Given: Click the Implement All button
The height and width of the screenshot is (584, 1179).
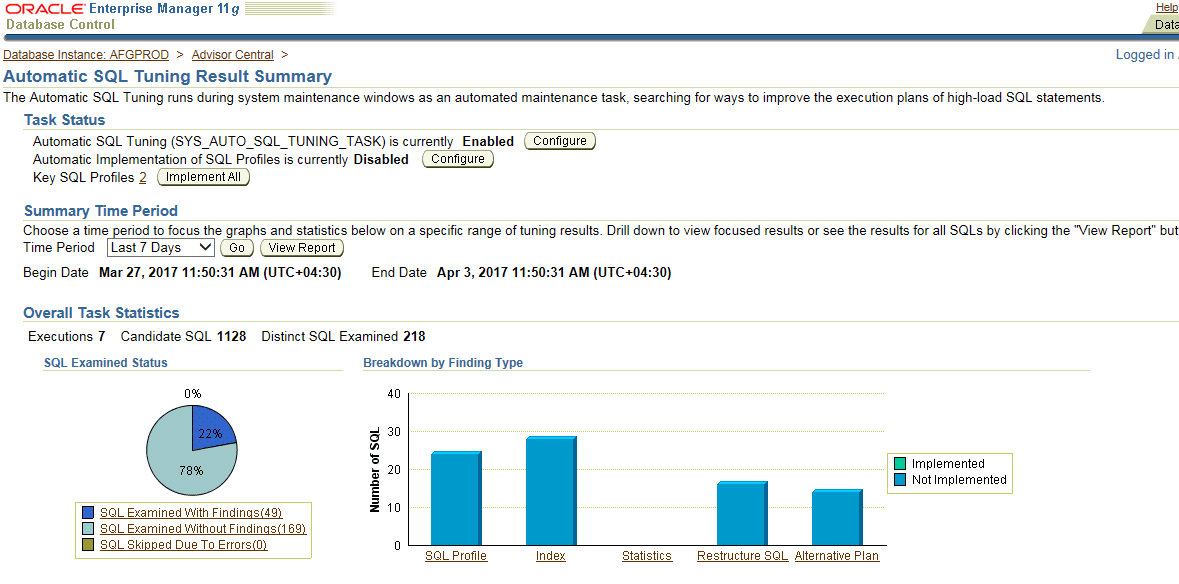Looking at the screenshot, I should (x=203, y=177).
